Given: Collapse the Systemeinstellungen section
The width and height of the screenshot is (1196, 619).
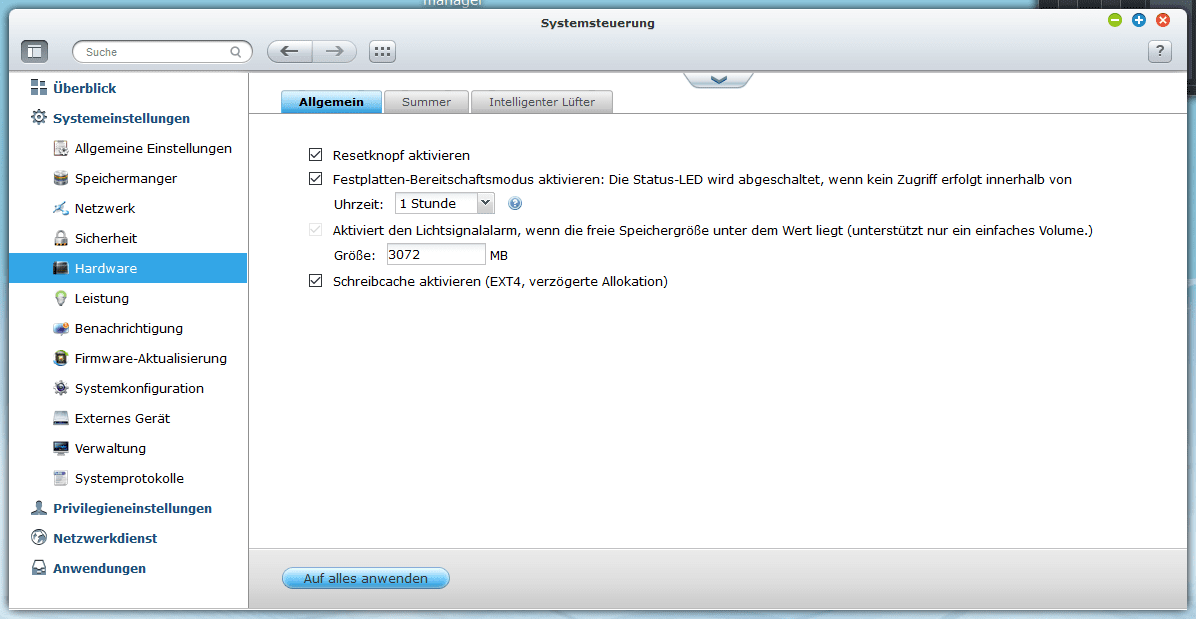Looking at the screenshot, I should (121, 119).
